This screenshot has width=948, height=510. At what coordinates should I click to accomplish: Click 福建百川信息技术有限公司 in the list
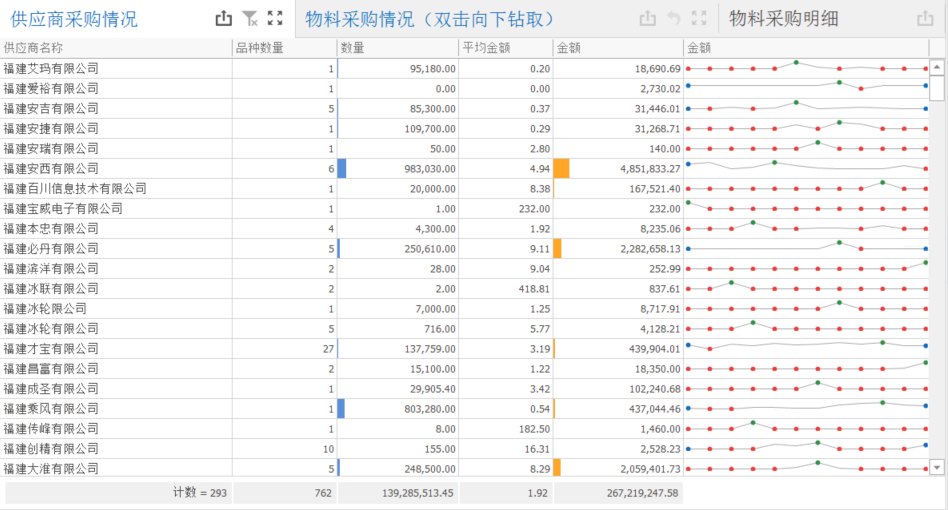tap(75, 189)
